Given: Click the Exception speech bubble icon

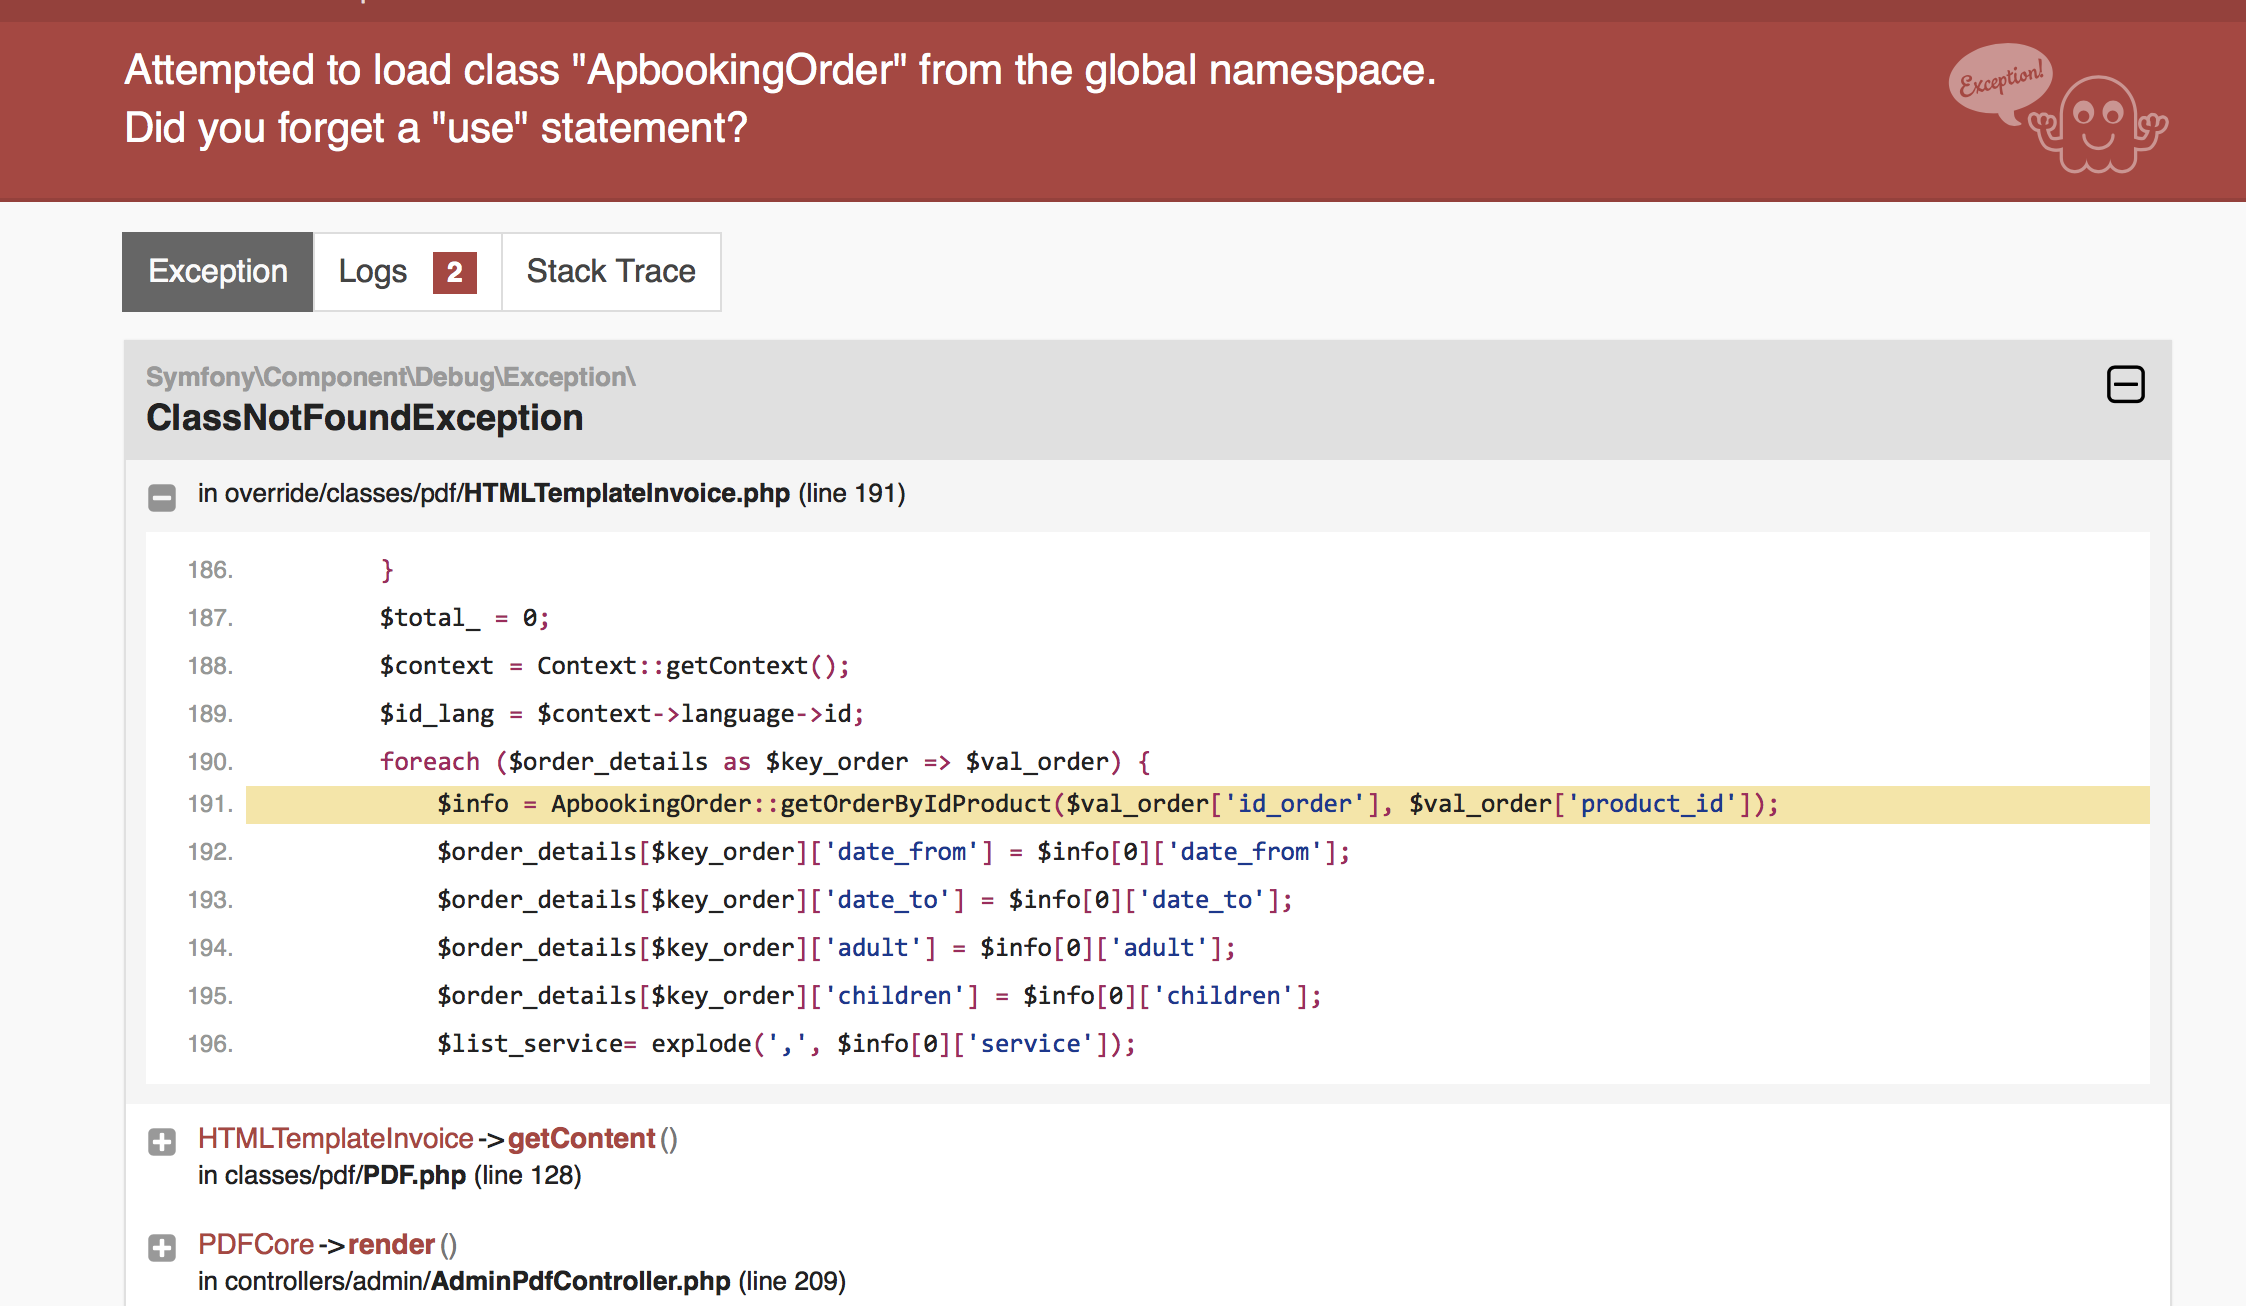Looking at the screenshot, I should tap(2000, 80).
